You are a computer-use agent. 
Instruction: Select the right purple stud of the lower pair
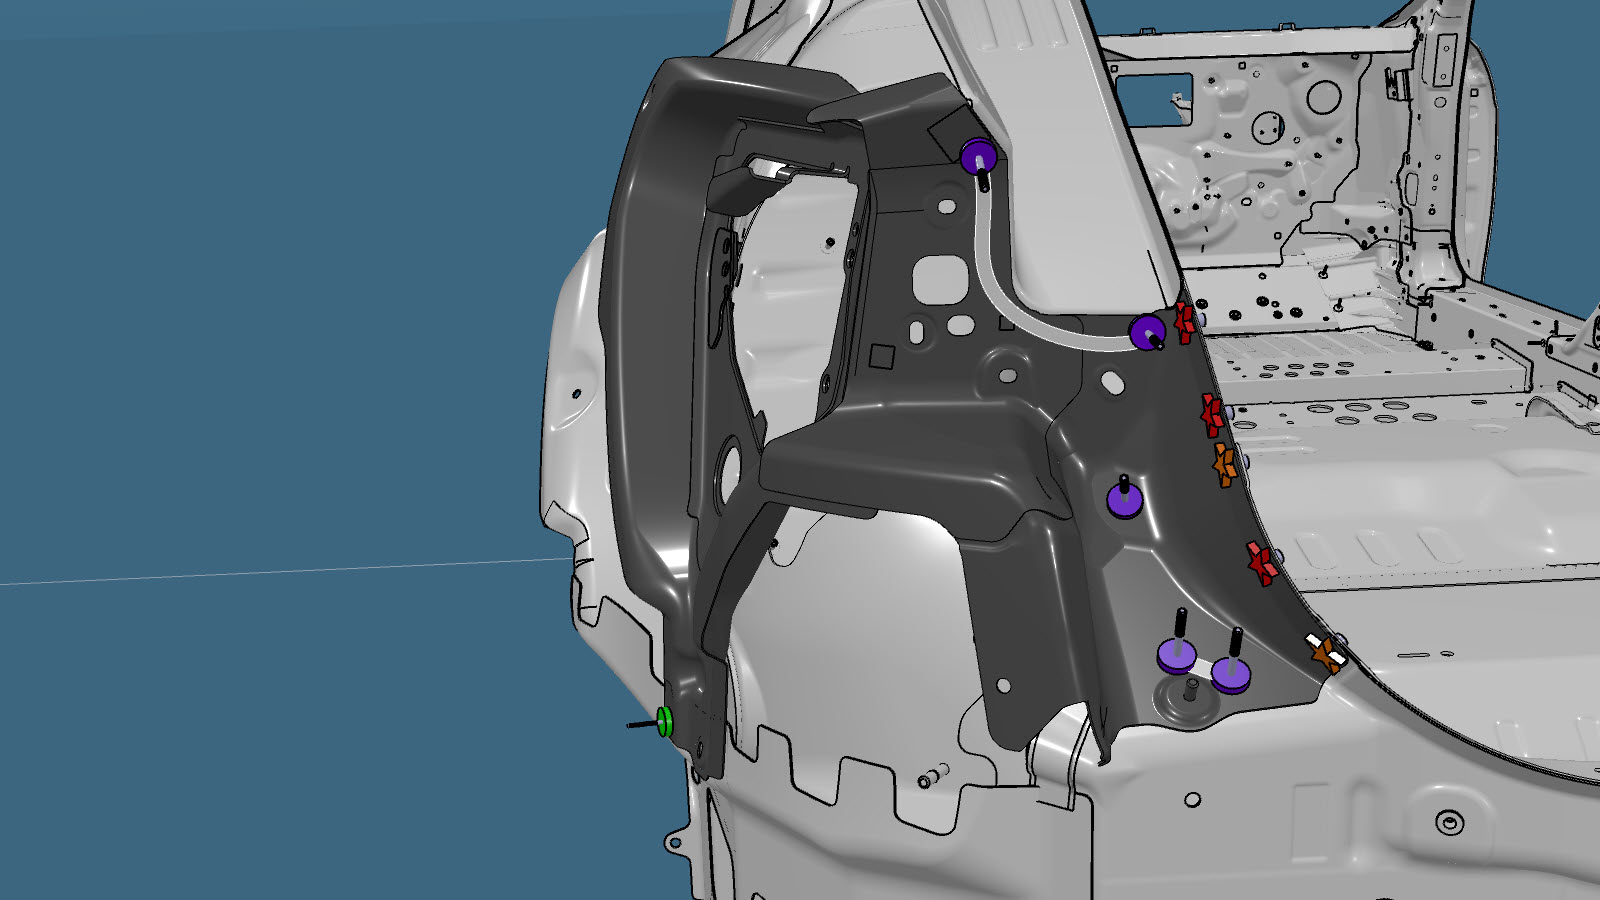[x=1231, y=674]
